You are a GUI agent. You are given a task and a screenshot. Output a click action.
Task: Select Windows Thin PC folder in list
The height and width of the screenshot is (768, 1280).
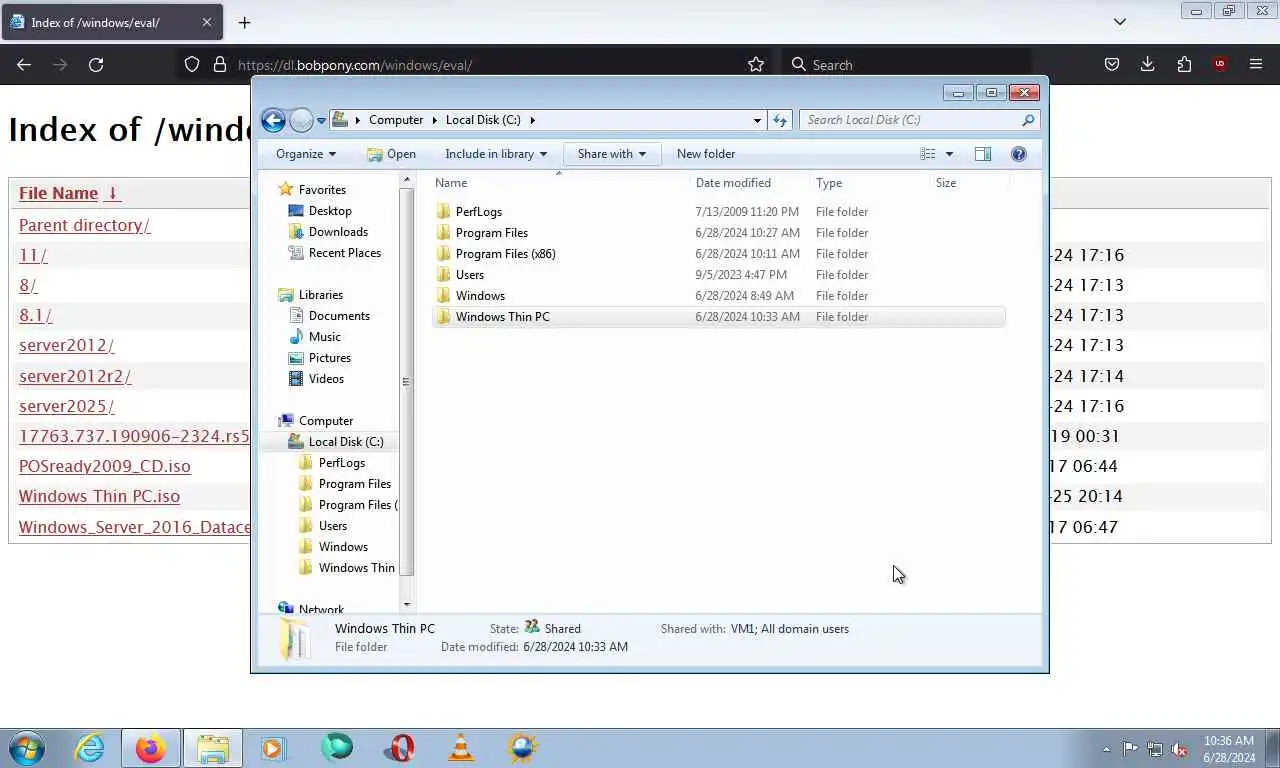(x=718, y=317)
